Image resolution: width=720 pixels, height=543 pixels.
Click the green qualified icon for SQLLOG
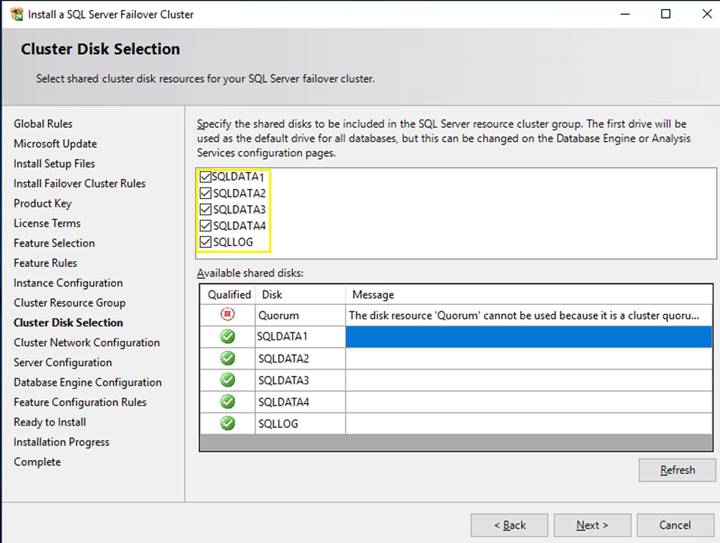click(x=227, y=423)
